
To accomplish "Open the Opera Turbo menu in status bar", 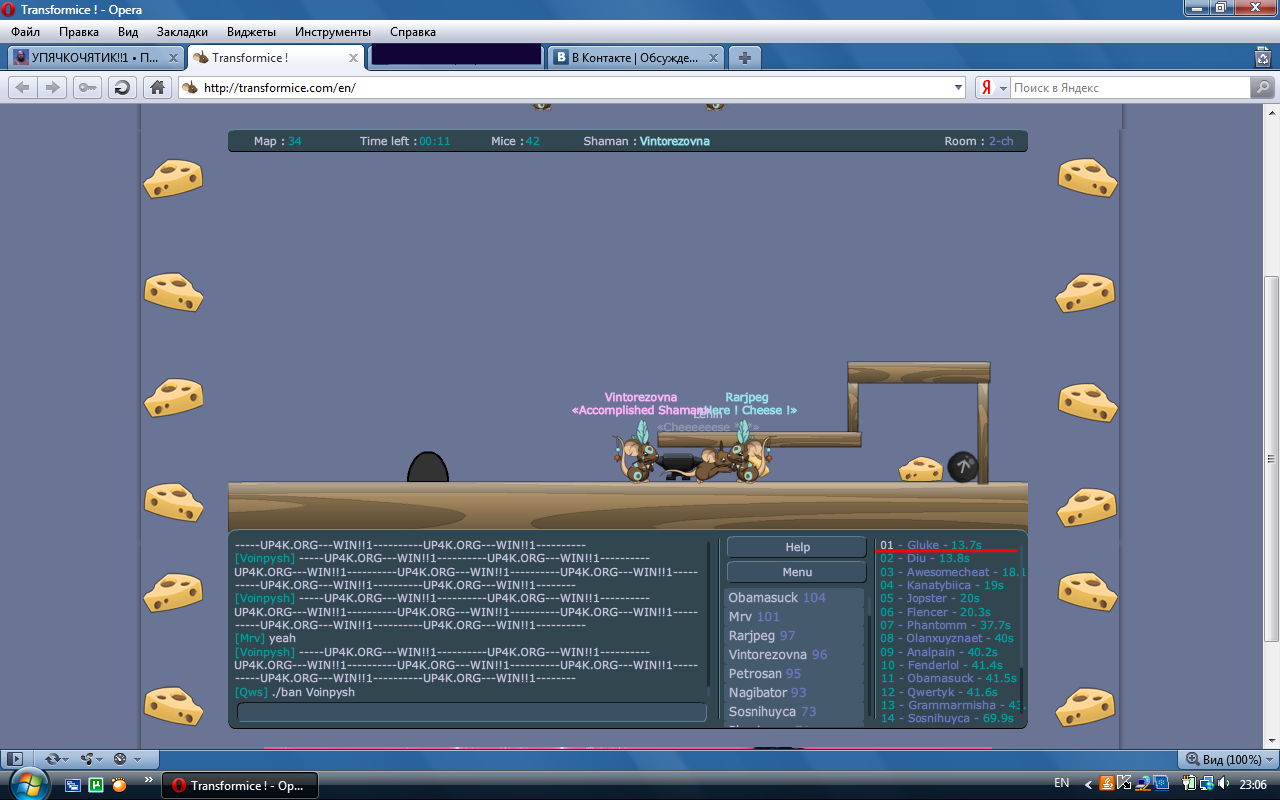I will 125,759.
